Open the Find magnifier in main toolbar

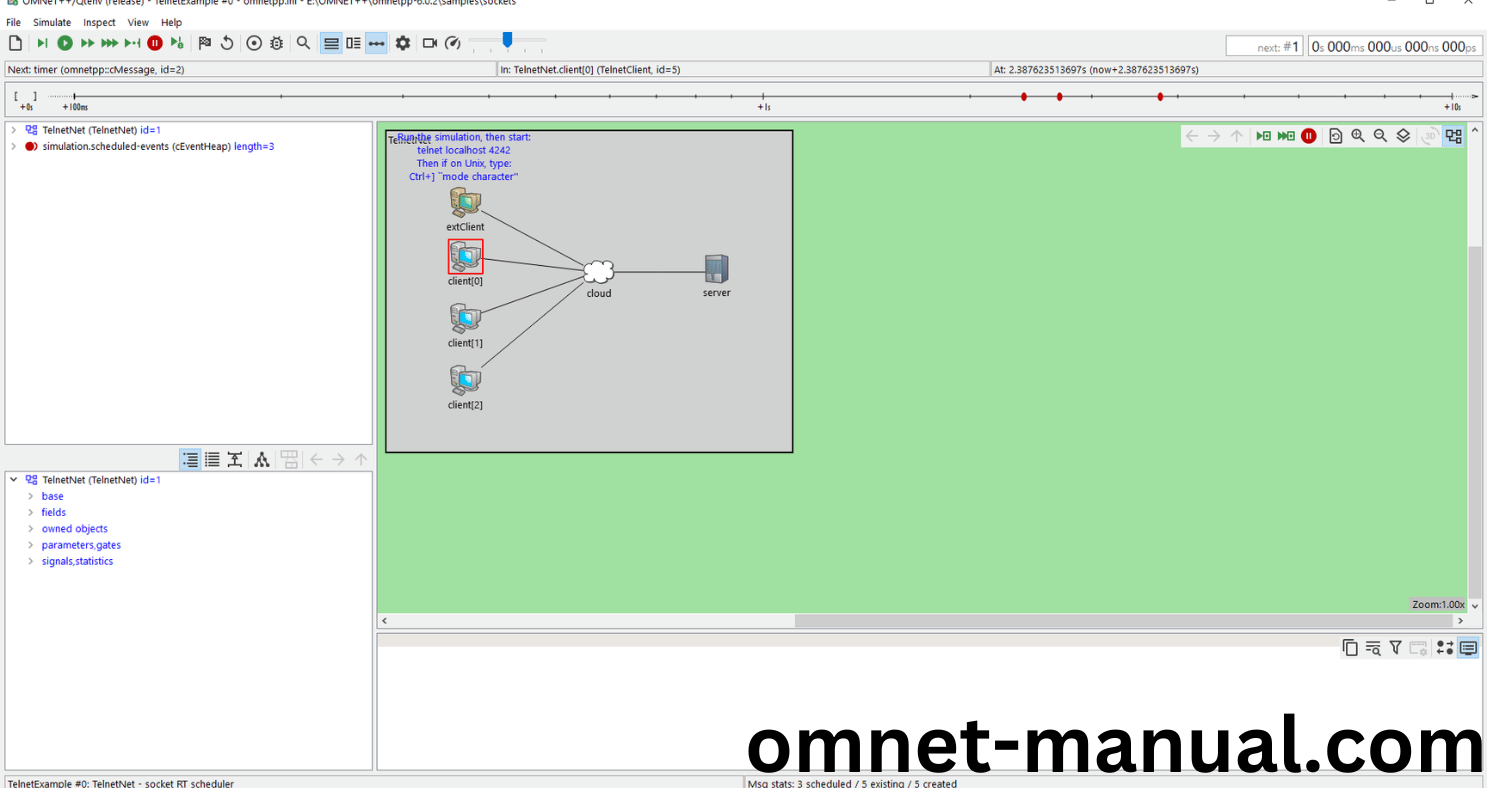pos(303,43)
